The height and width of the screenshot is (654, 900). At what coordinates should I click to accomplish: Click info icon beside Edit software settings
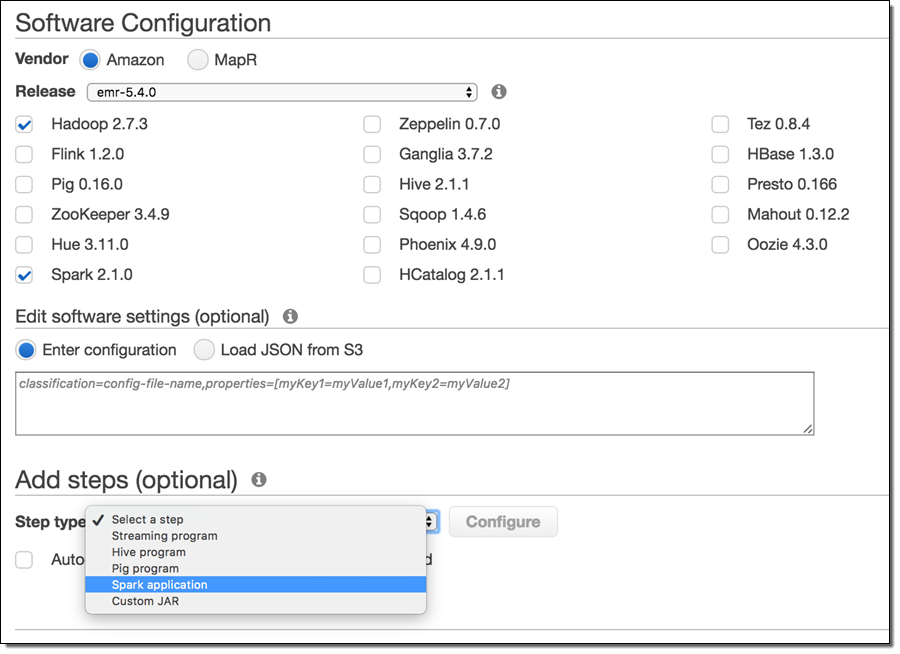[x=290, y=316]
